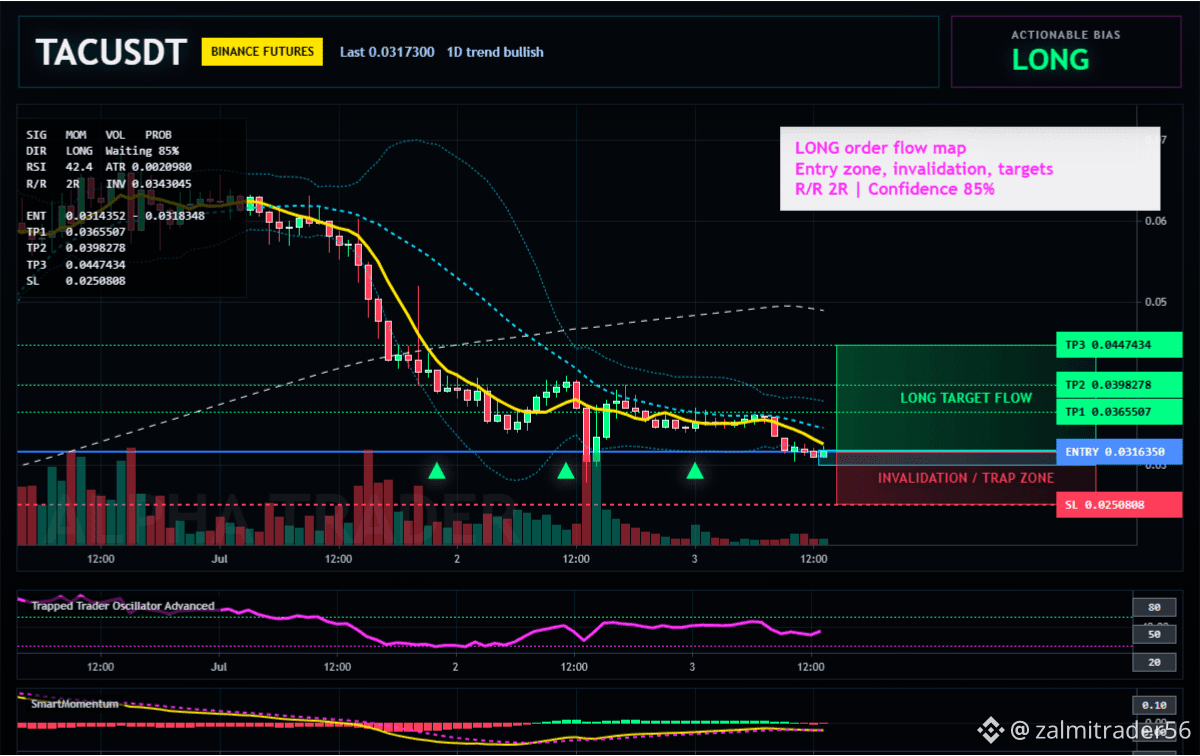1200x756 pixels.
Task: Click Jul on the main chart time axis
Action: coord(219,559)
